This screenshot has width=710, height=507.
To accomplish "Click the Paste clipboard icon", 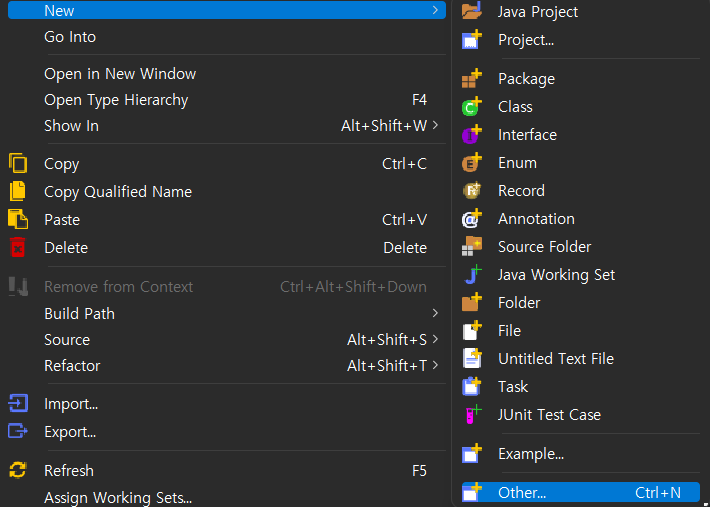I will tap(18, 220).
